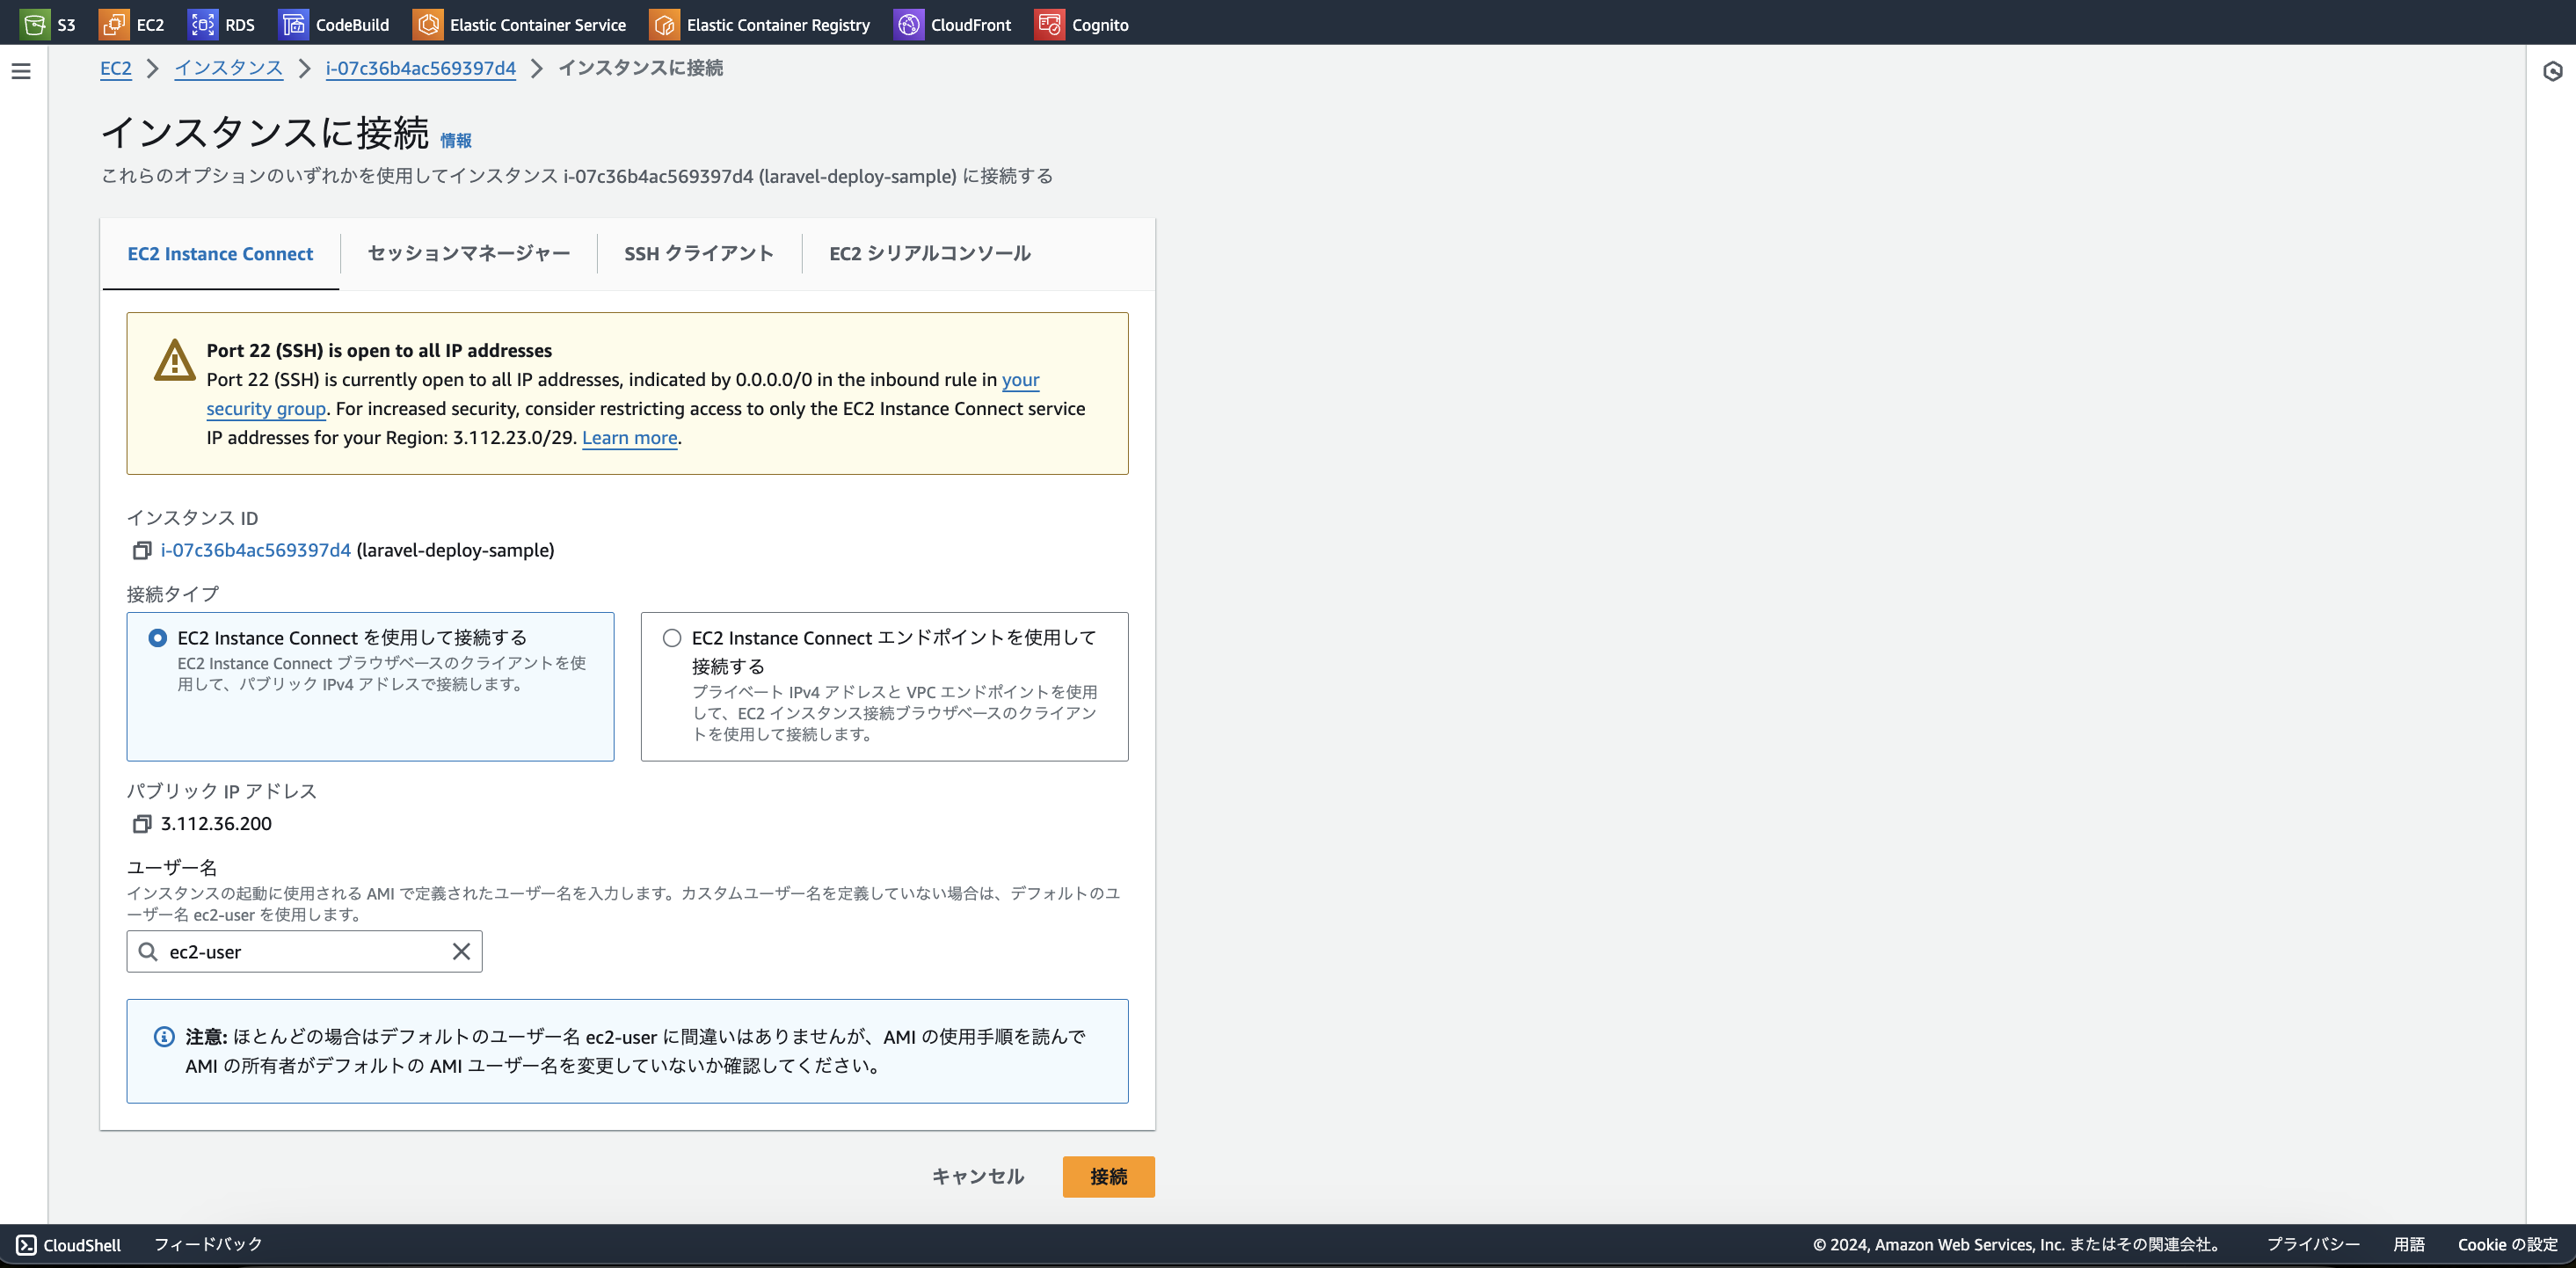Open Elastic Container Service
The height and width of the screenshot is (1268, 2576).
(x=519, y=24)
